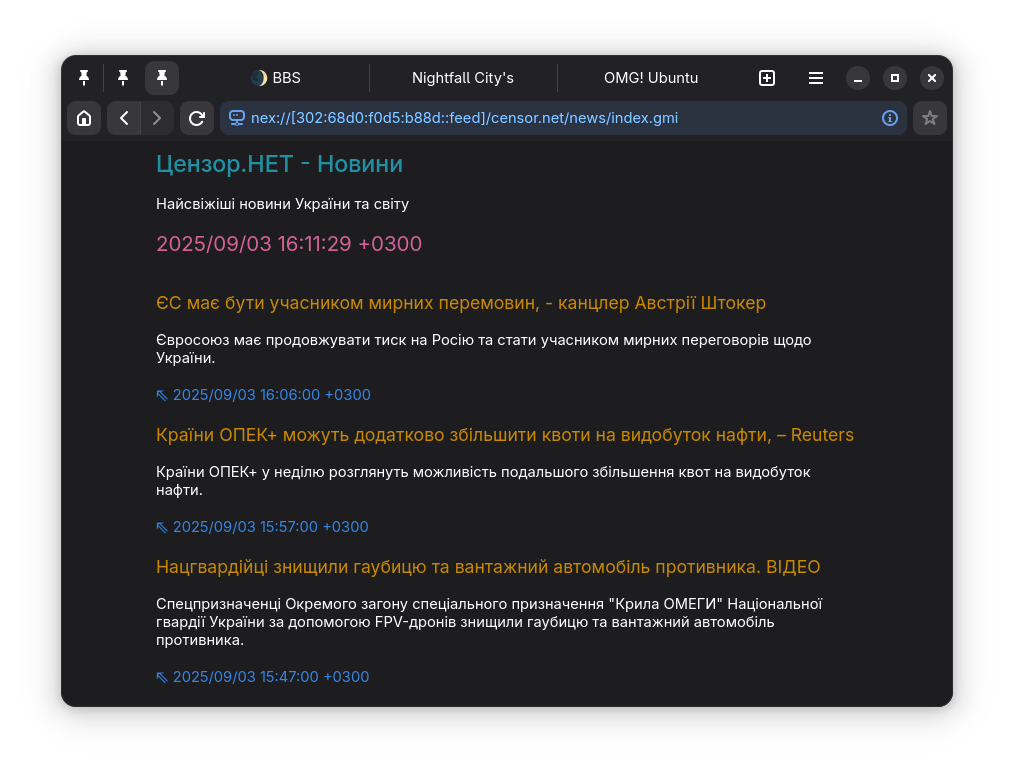
Task: Switch to the first pinned tab
Action: [x=84, y=78]
